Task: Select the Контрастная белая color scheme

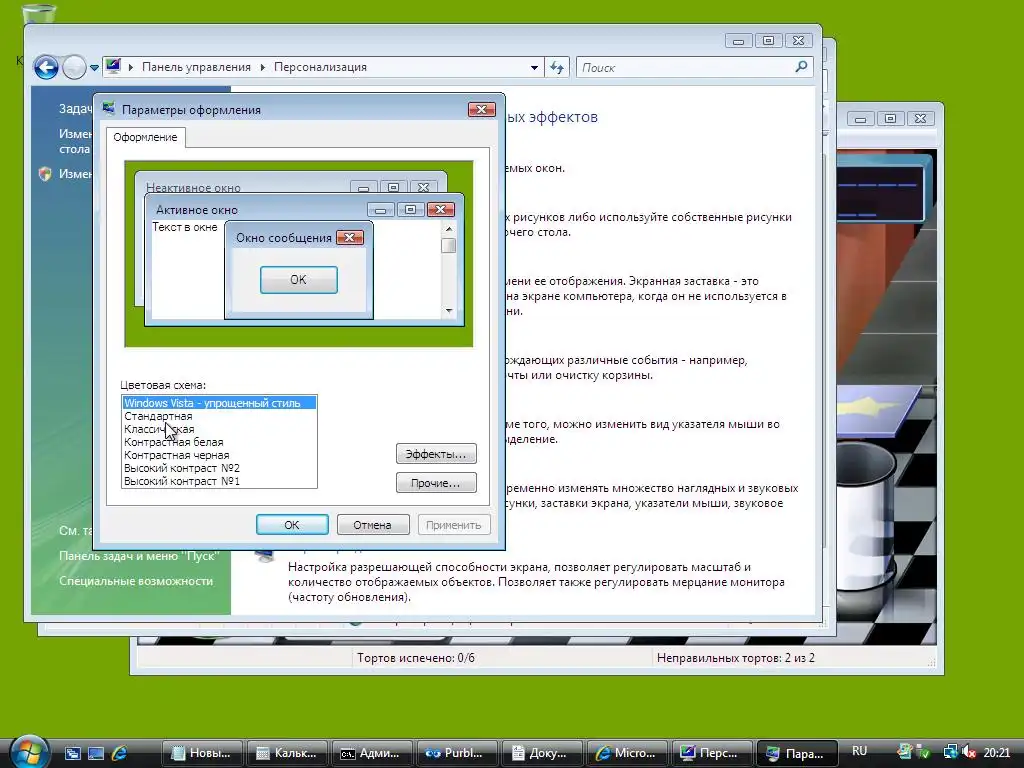Action: click(219, 442)
